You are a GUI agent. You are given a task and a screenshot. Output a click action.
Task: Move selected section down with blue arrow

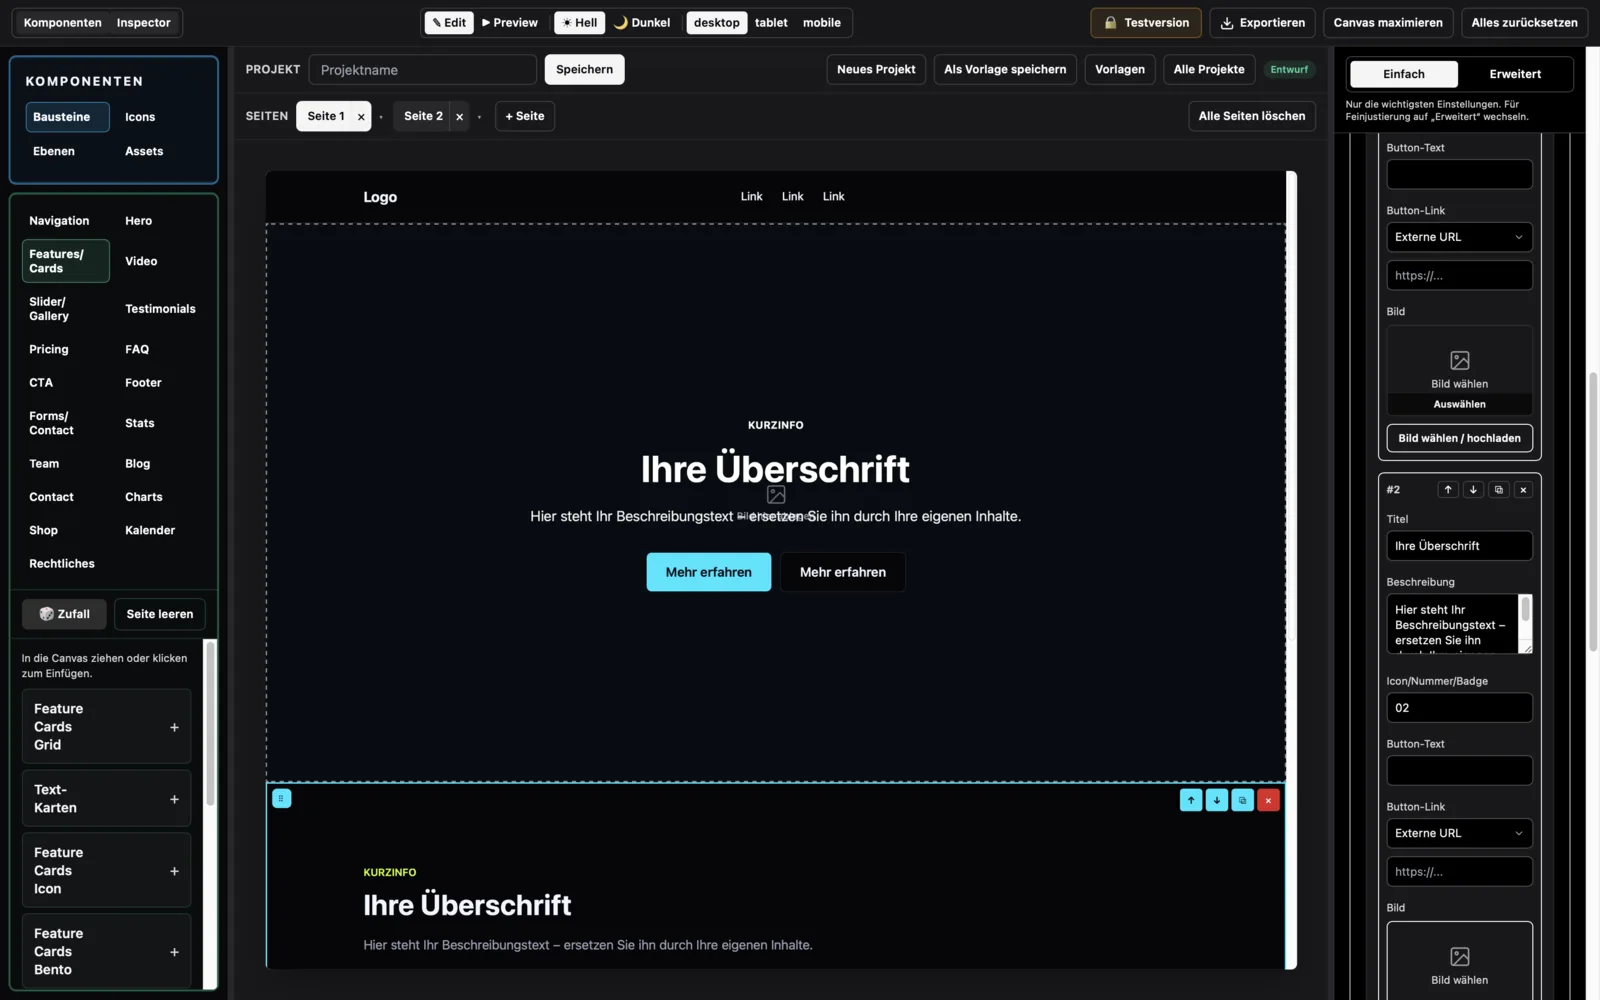pos(1217,800)
